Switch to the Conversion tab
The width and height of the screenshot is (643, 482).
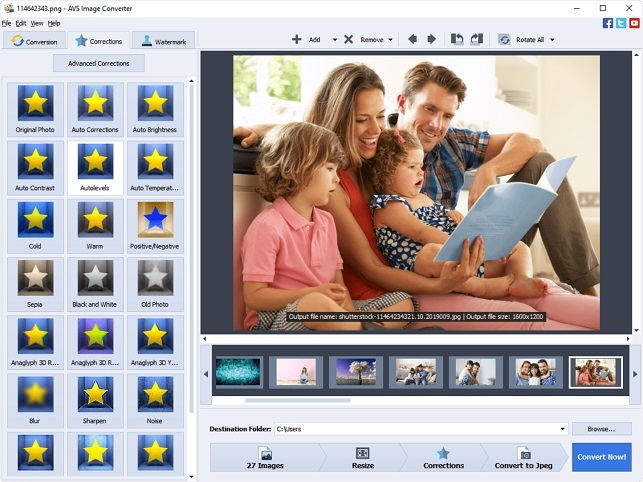click(34, 41)
